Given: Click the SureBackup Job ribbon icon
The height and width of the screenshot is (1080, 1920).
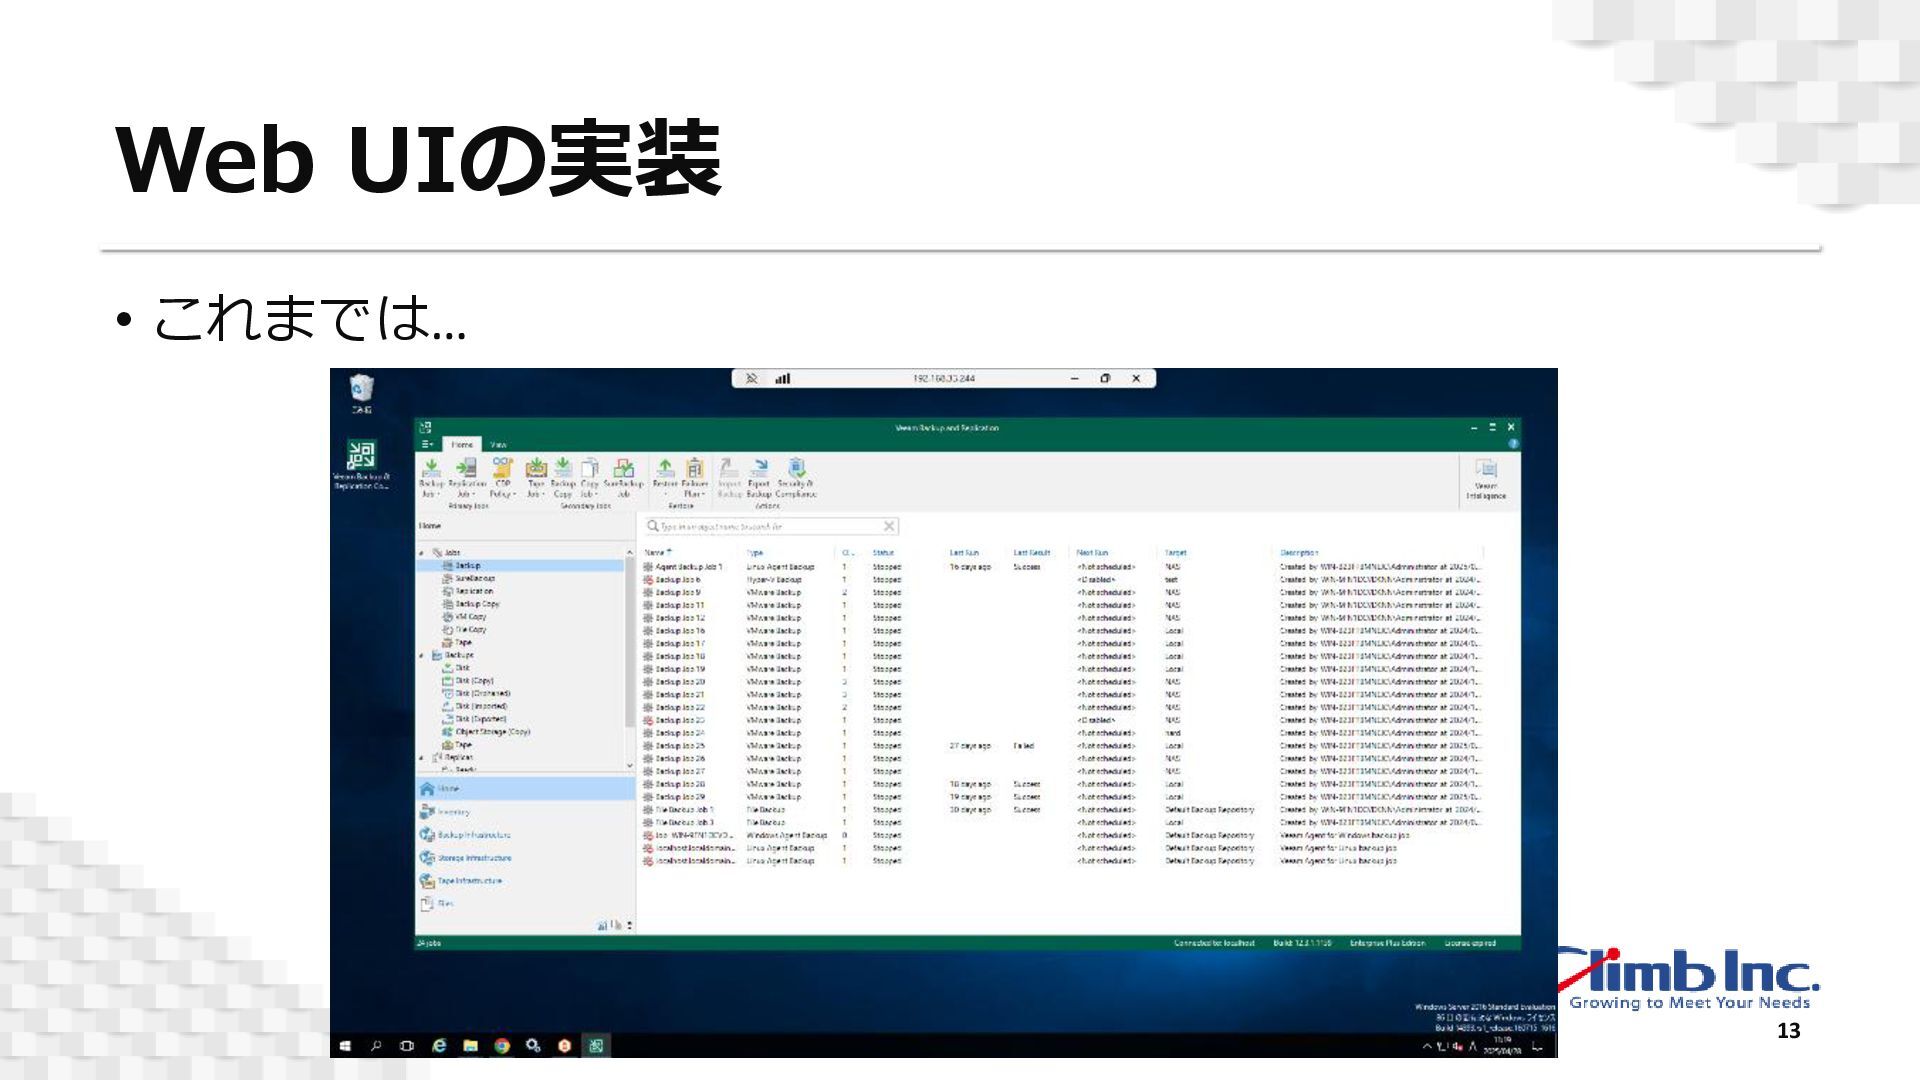Looking at the screenshot, I should (x=624, y=469).
